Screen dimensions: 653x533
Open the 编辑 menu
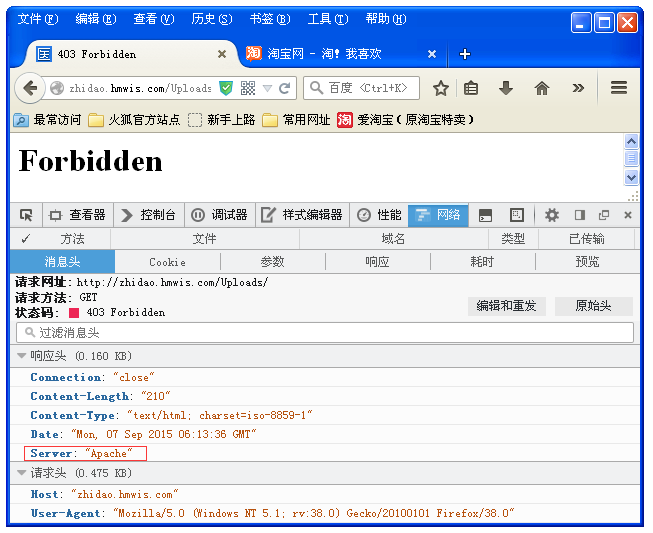click(96, 19)
